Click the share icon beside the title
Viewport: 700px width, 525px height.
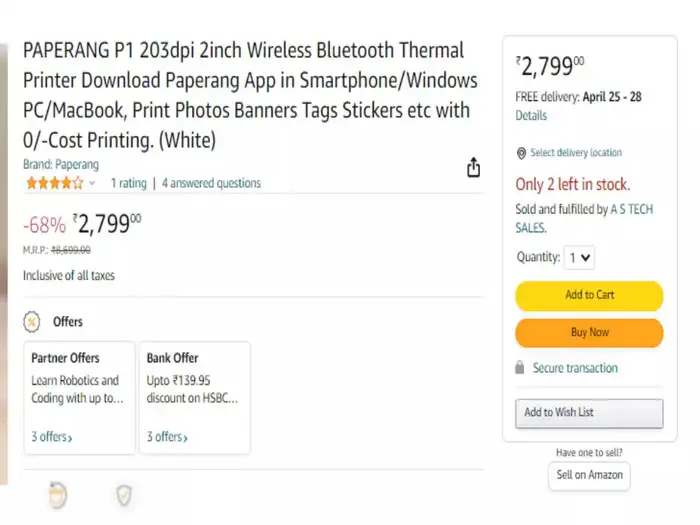pos(474,168)
